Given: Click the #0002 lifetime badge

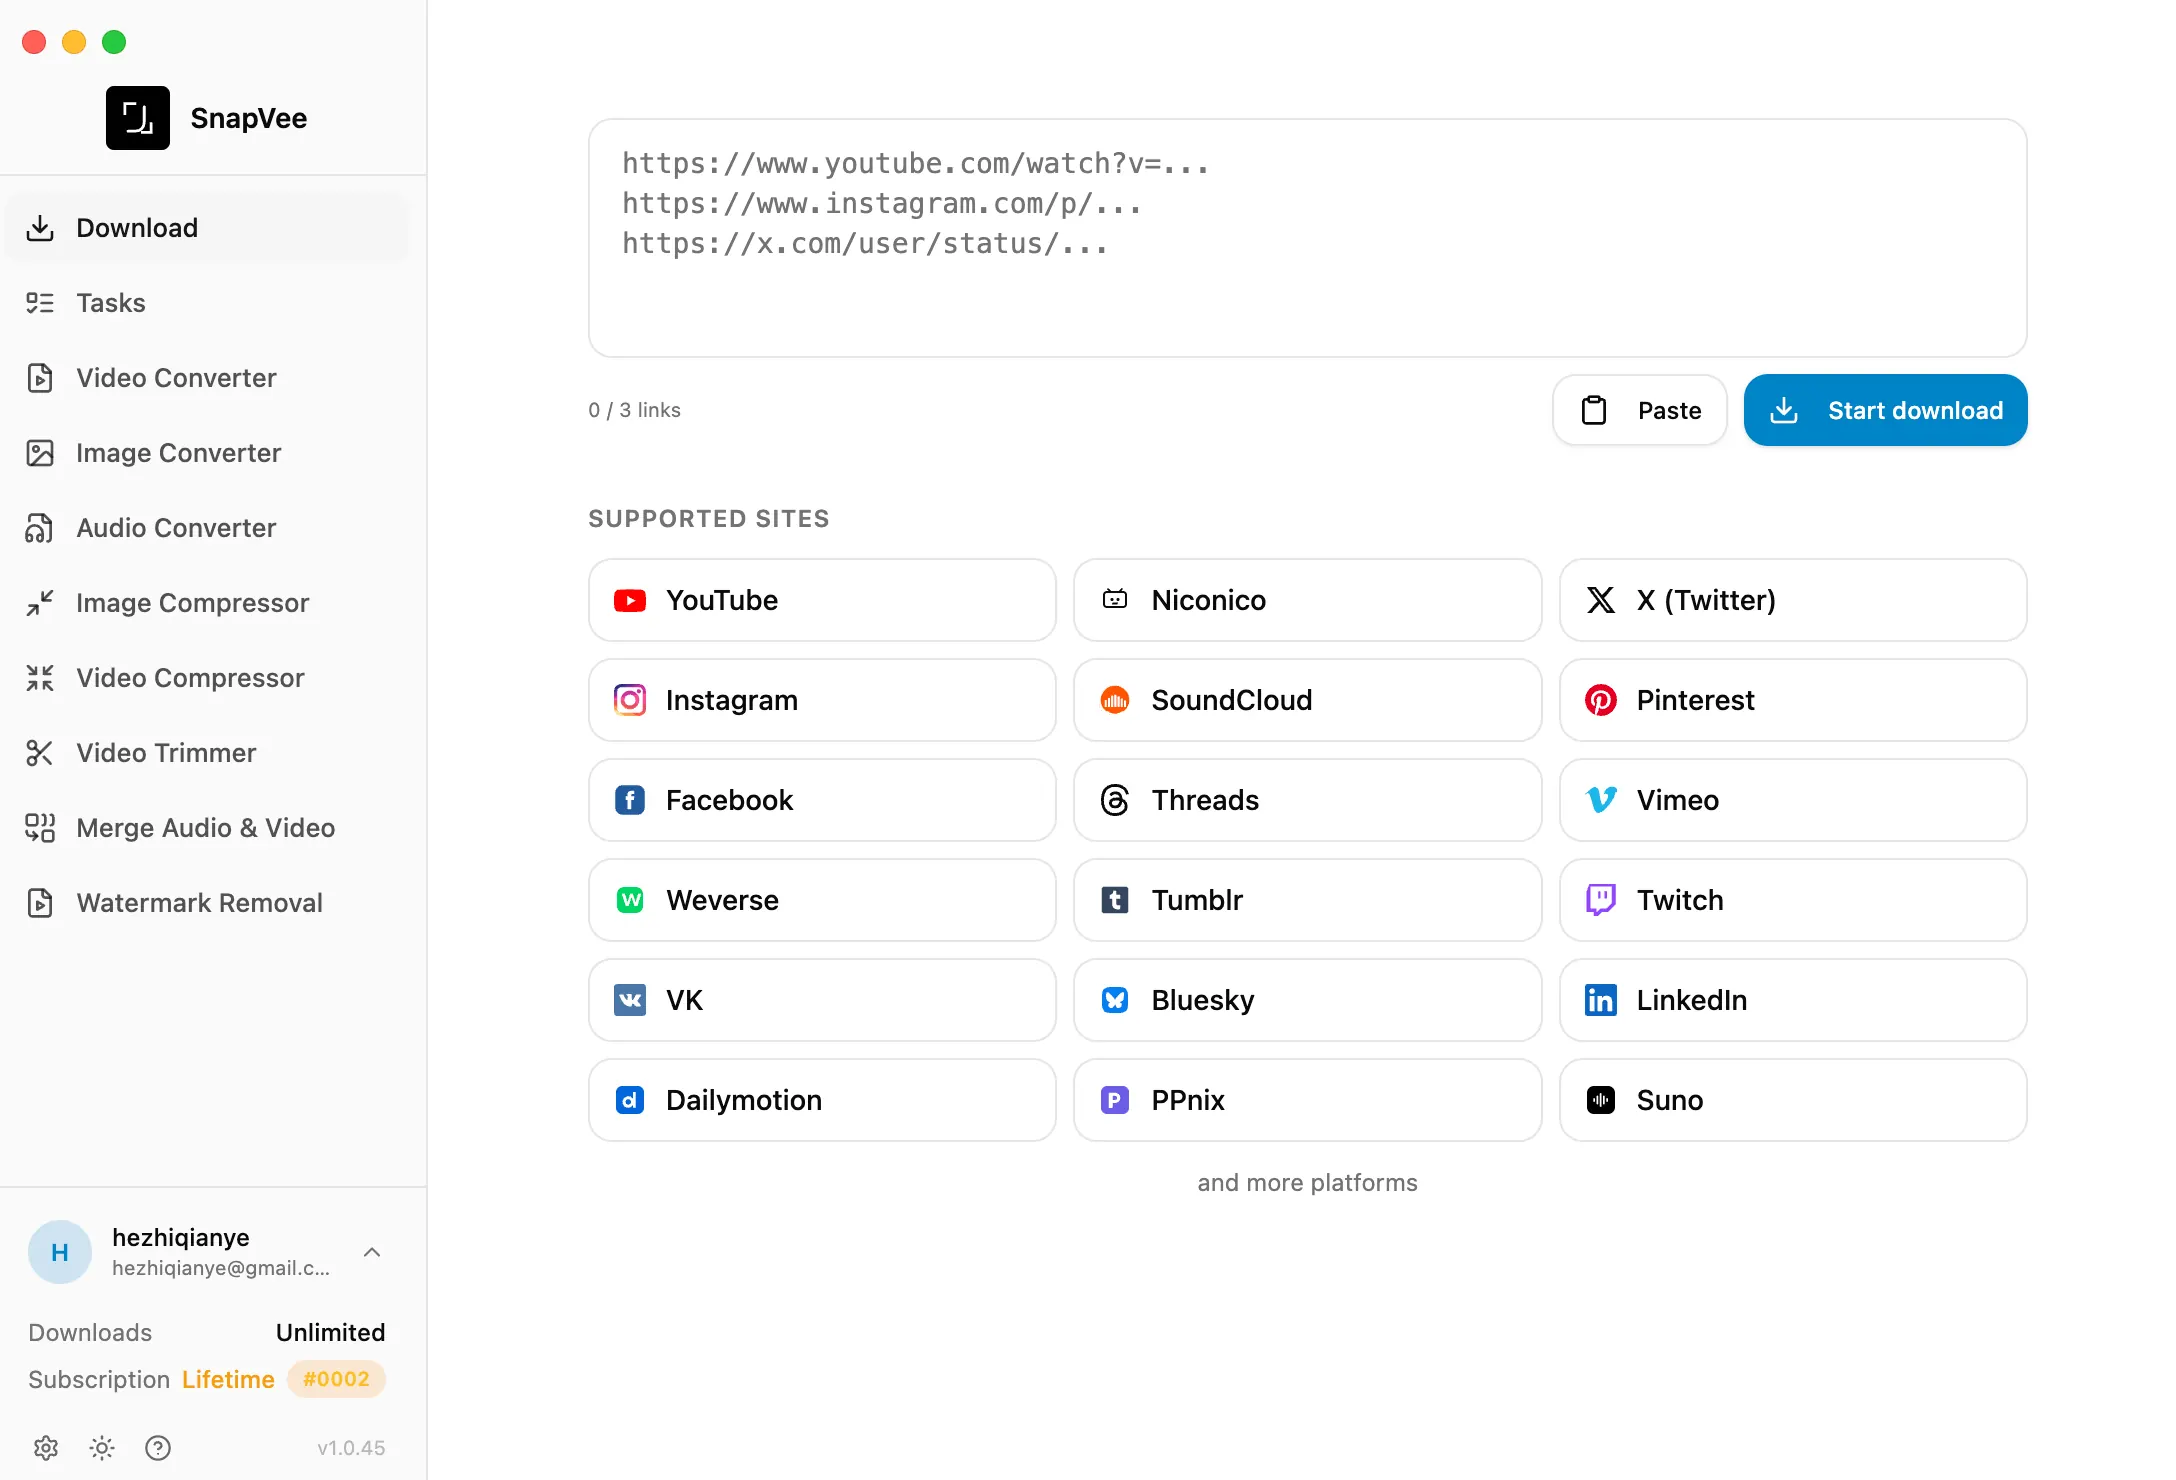Looking at the screenshot, I should point(336,1379).
